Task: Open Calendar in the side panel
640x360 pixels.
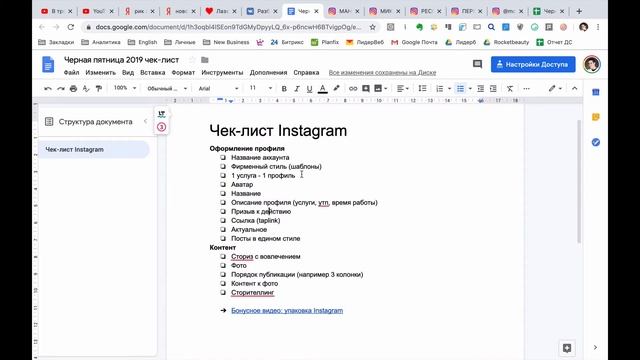Action: [596, 92]
